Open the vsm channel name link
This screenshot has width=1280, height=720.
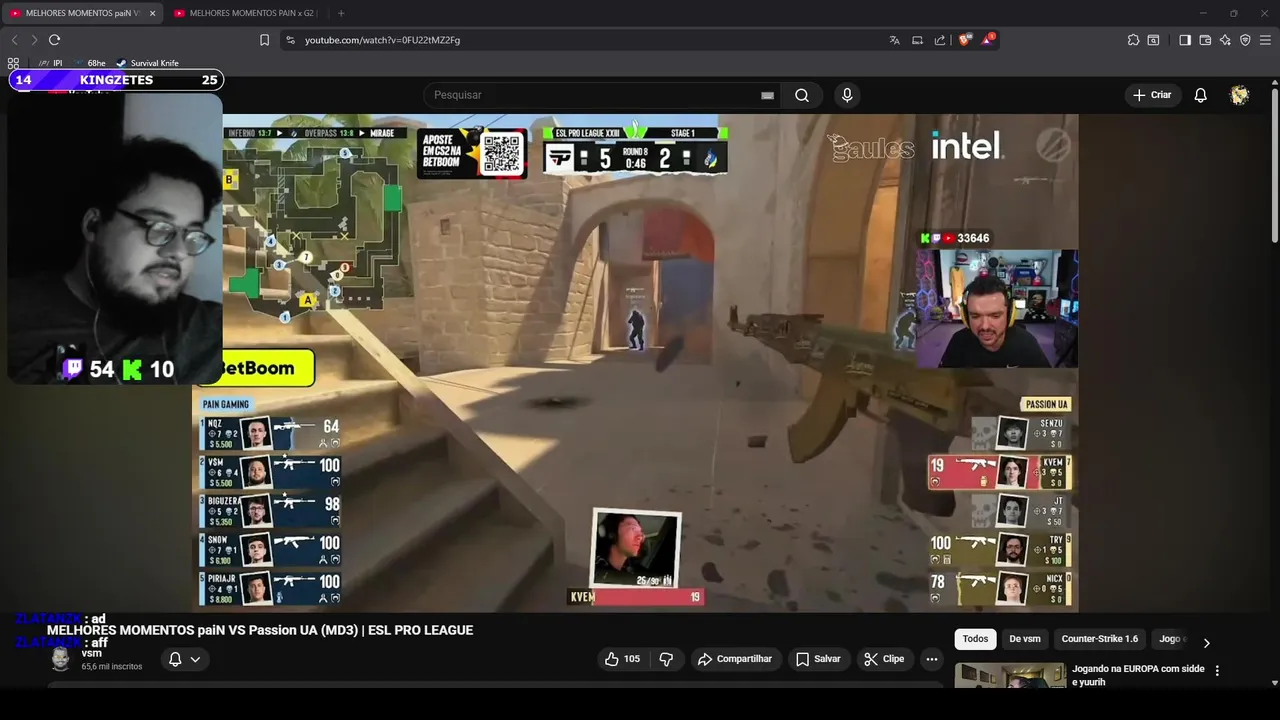(91, 653)
